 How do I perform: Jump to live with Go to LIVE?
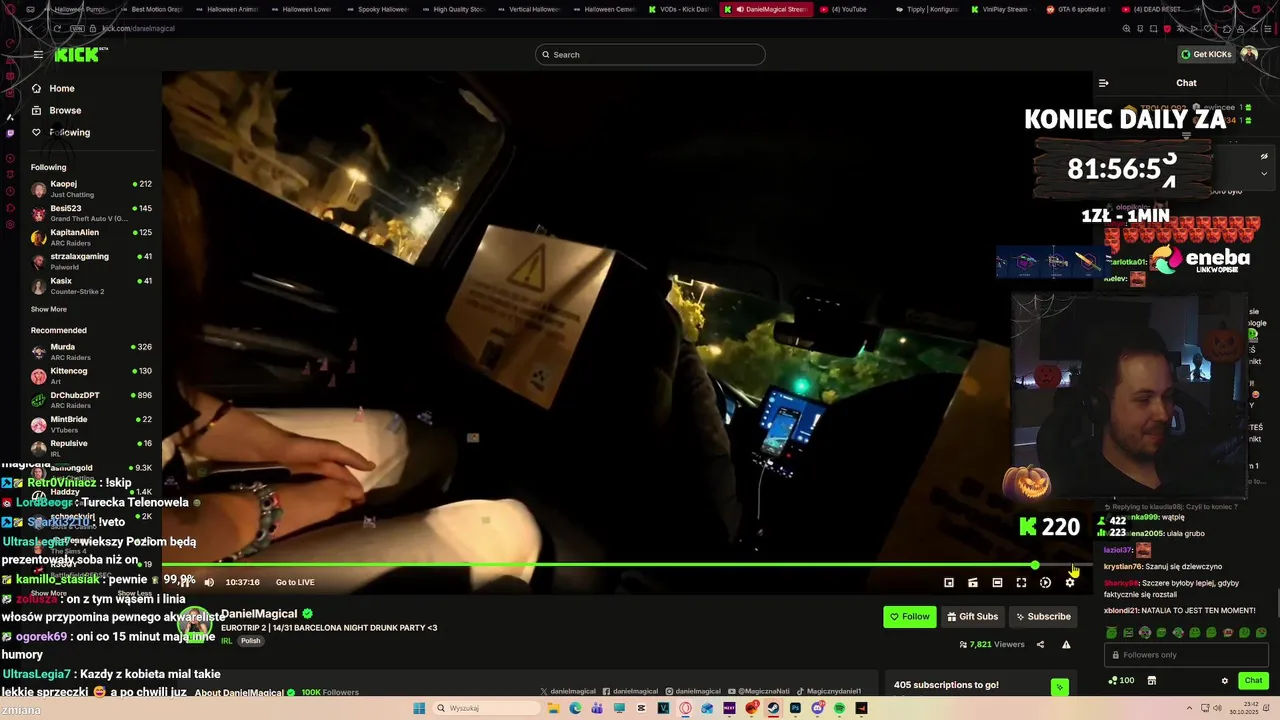[295, 582]
